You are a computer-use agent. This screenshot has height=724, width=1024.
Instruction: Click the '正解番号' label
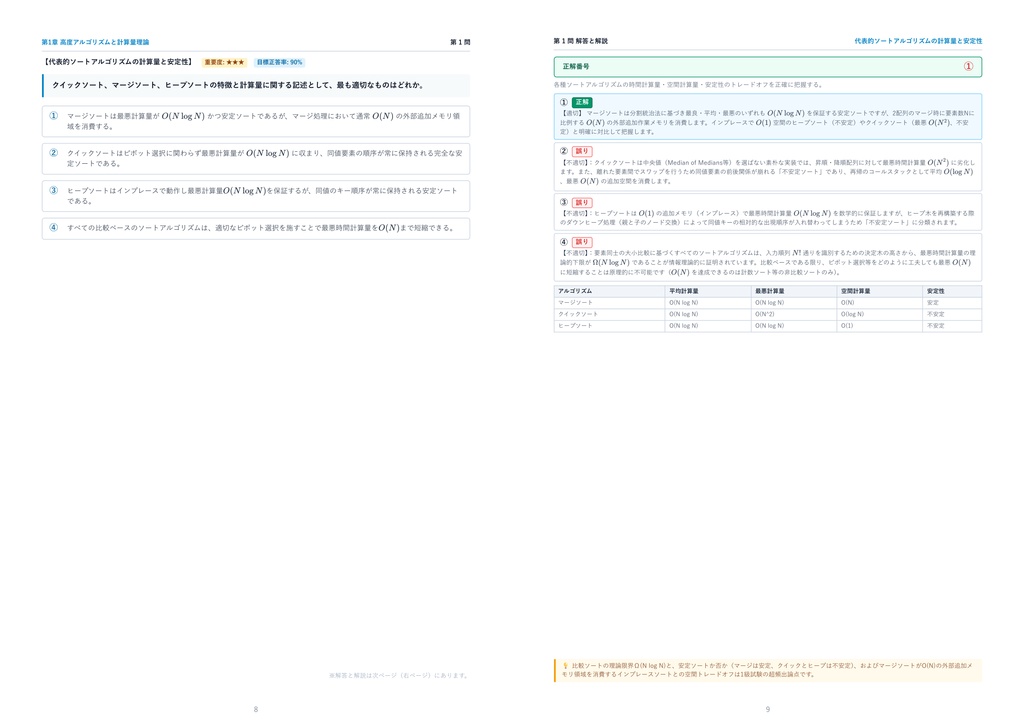pyautogui.click(x=576, y=67)
